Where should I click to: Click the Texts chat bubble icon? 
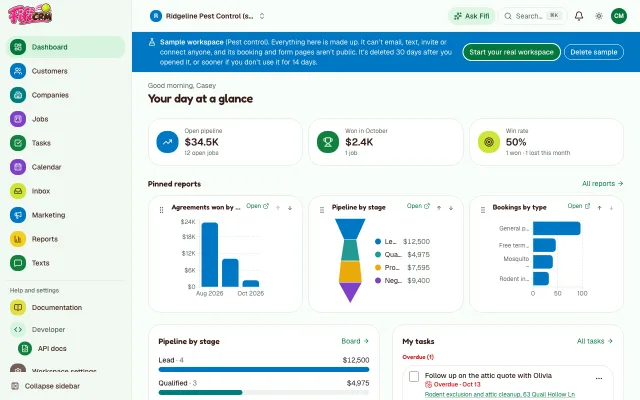tap(18, 263)
